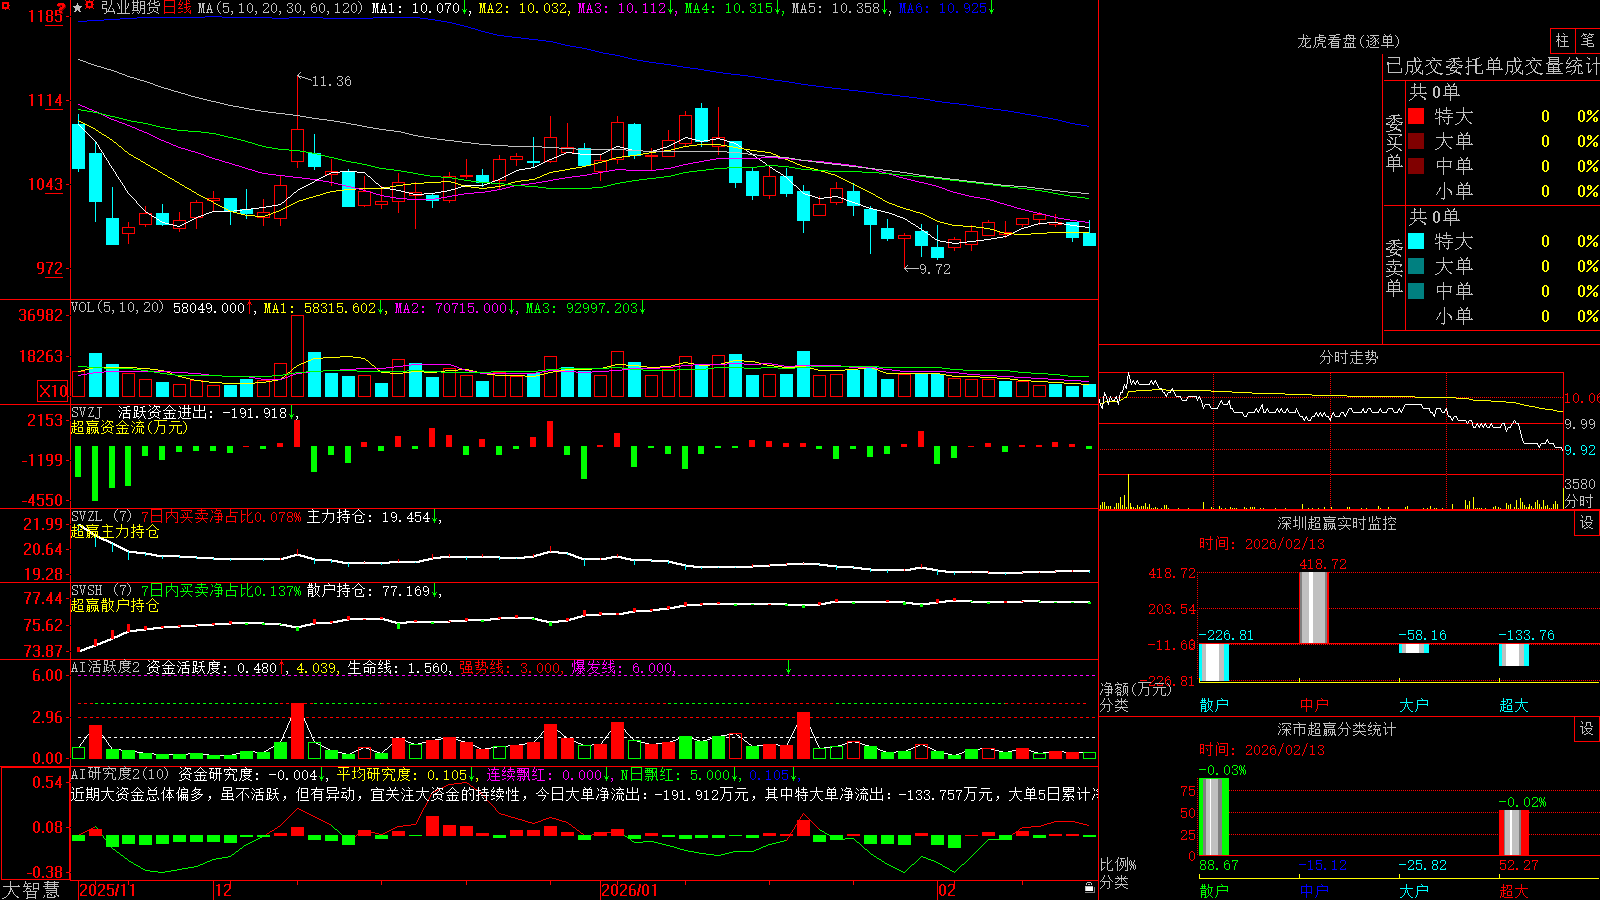Click the 大智慧 logo in the corner
Viewport: 1600px width, 900px height.
[x=31, y=890]
